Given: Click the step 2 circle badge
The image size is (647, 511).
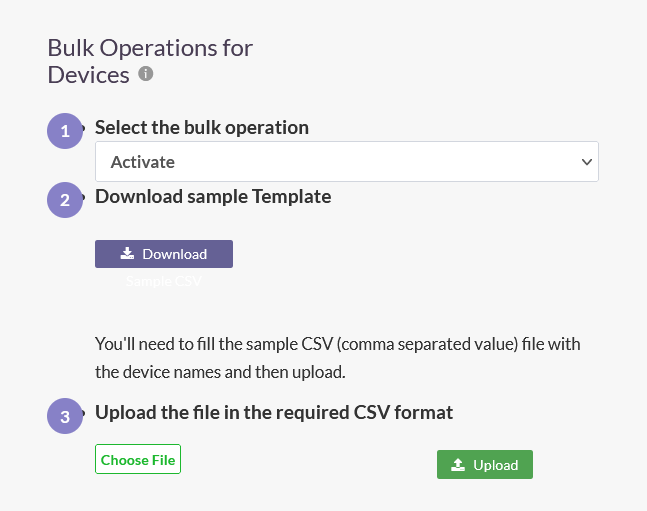Looking at the screenshot, I should pos(65,200).
